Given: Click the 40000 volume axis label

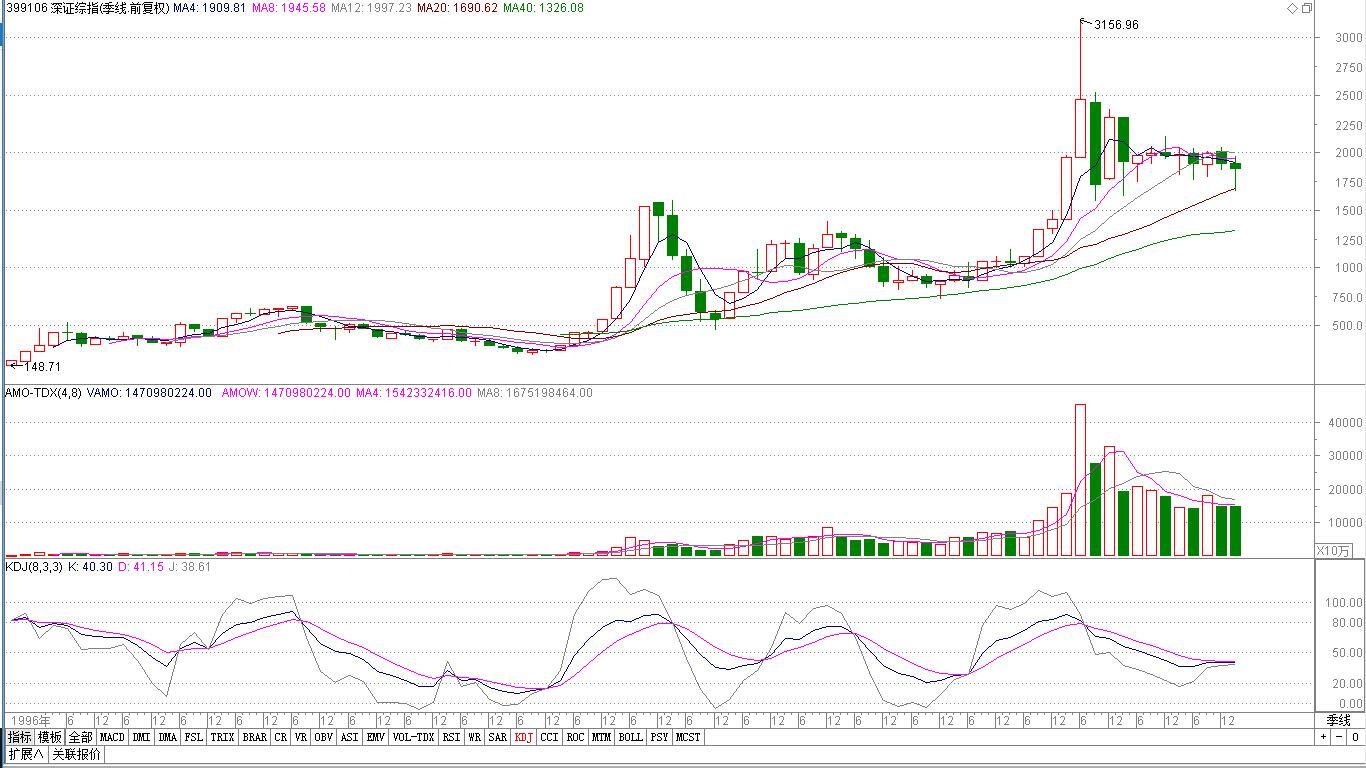Looking at the screenshot, I should 1344,423.
